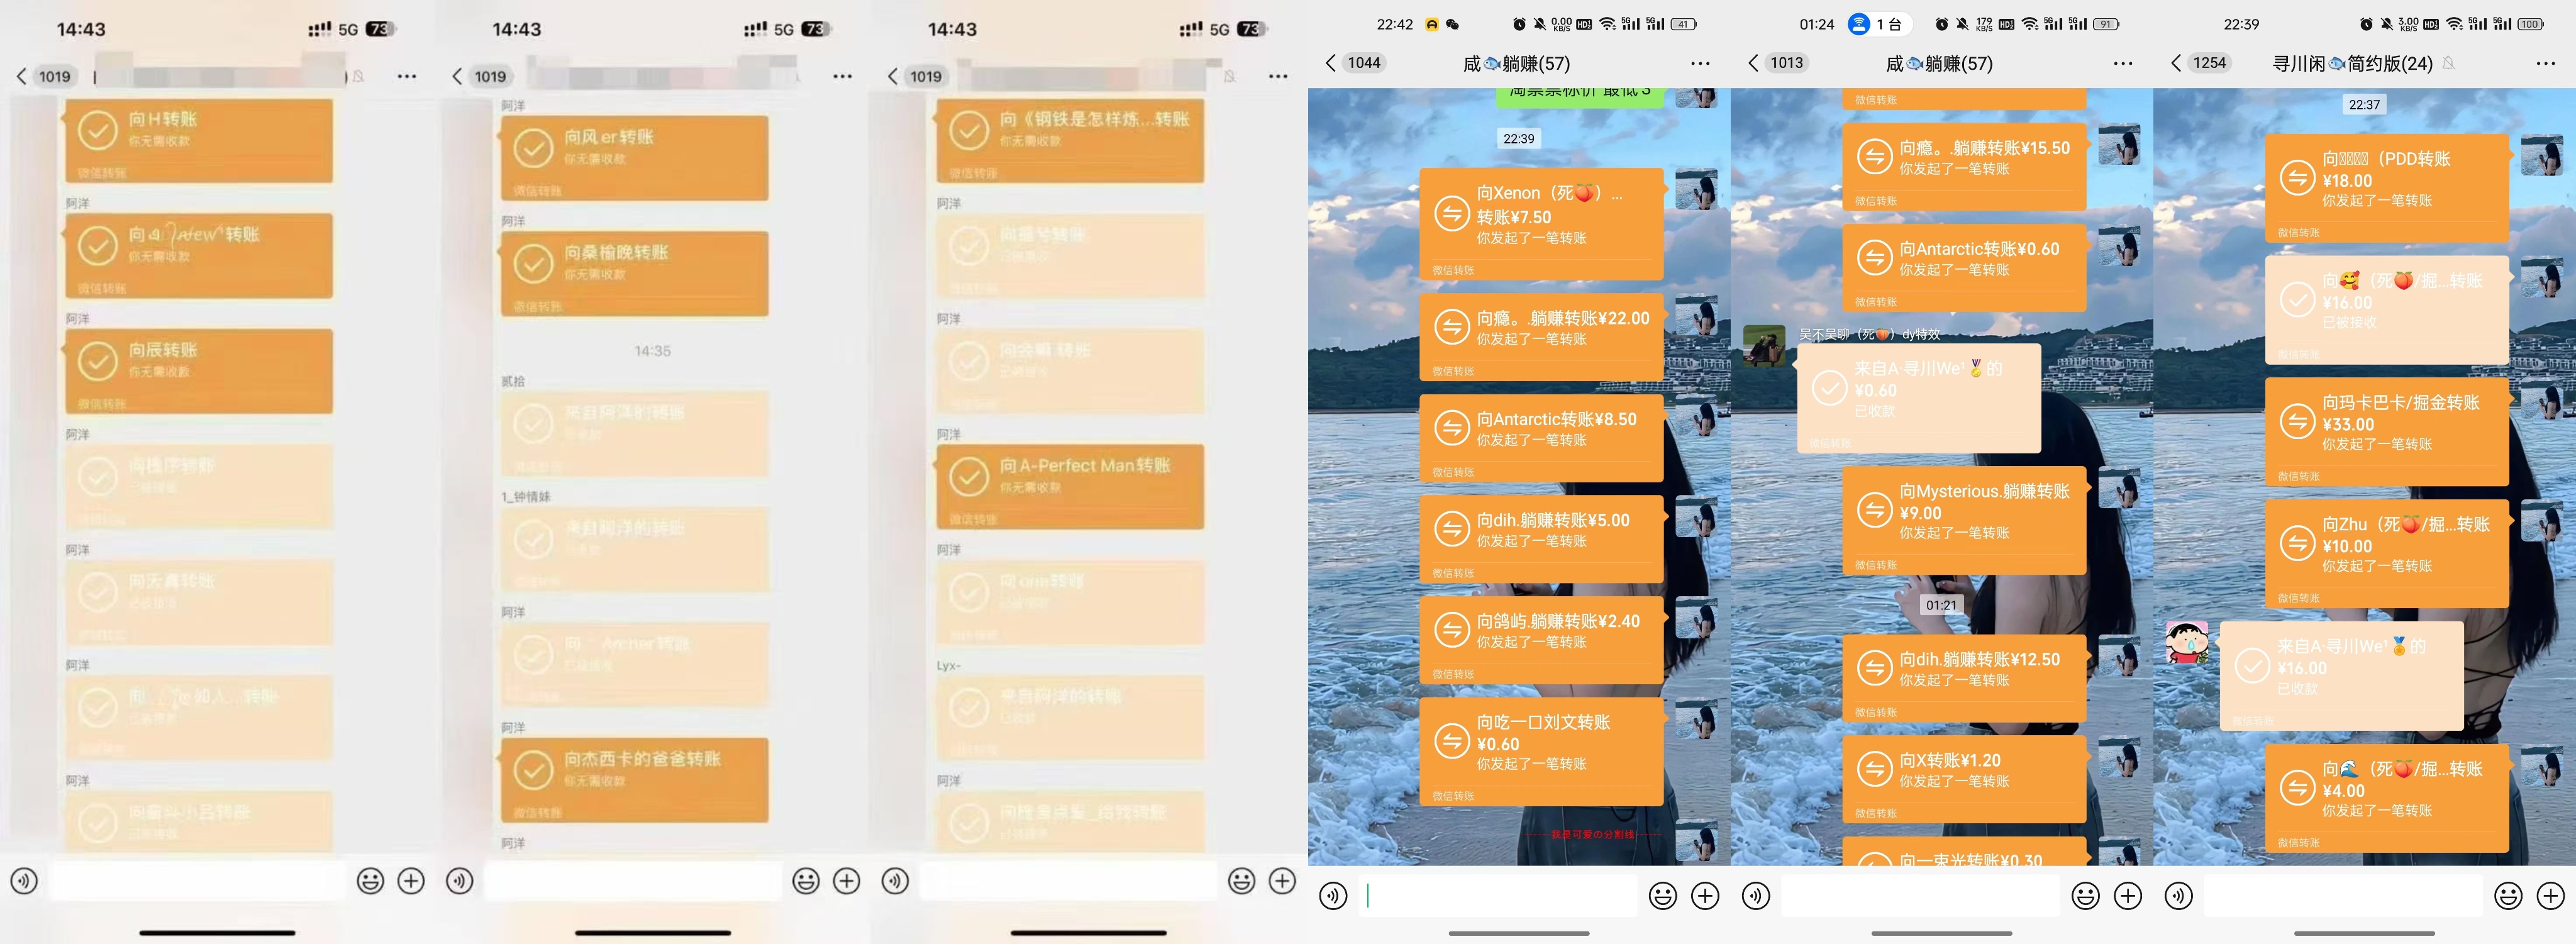This screenshot has height=944, width=2576.
Task: Go back via arrow beside 1254
Action: click(2176, 63)
